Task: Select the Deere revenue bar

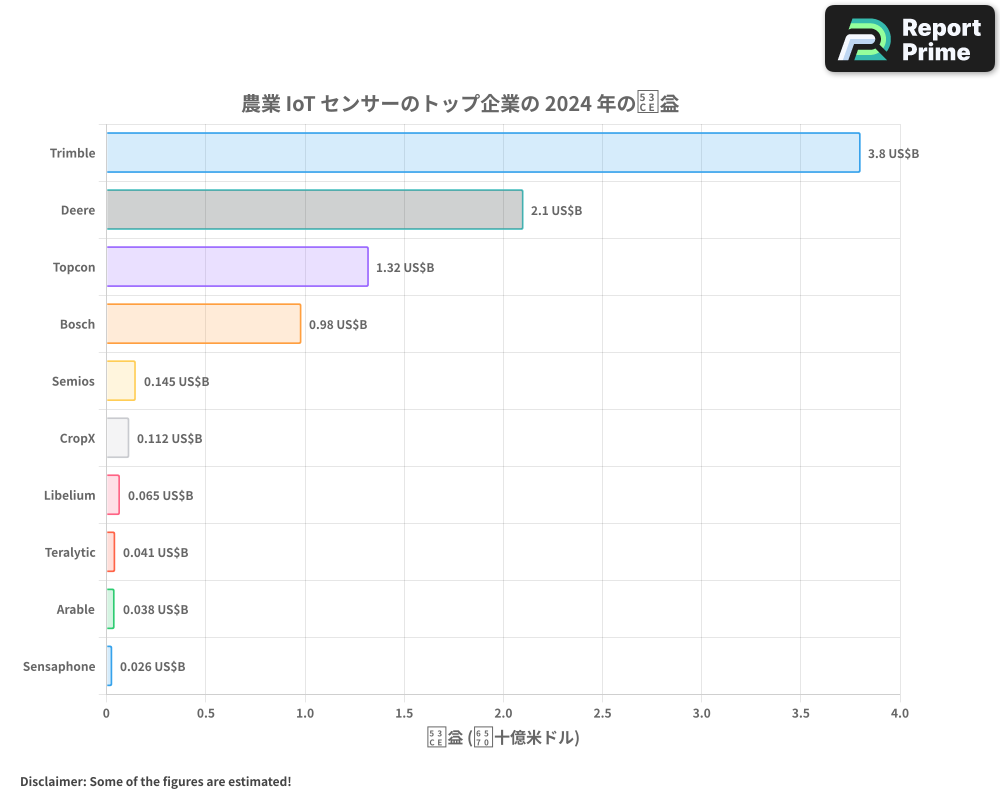Action: 313,210
